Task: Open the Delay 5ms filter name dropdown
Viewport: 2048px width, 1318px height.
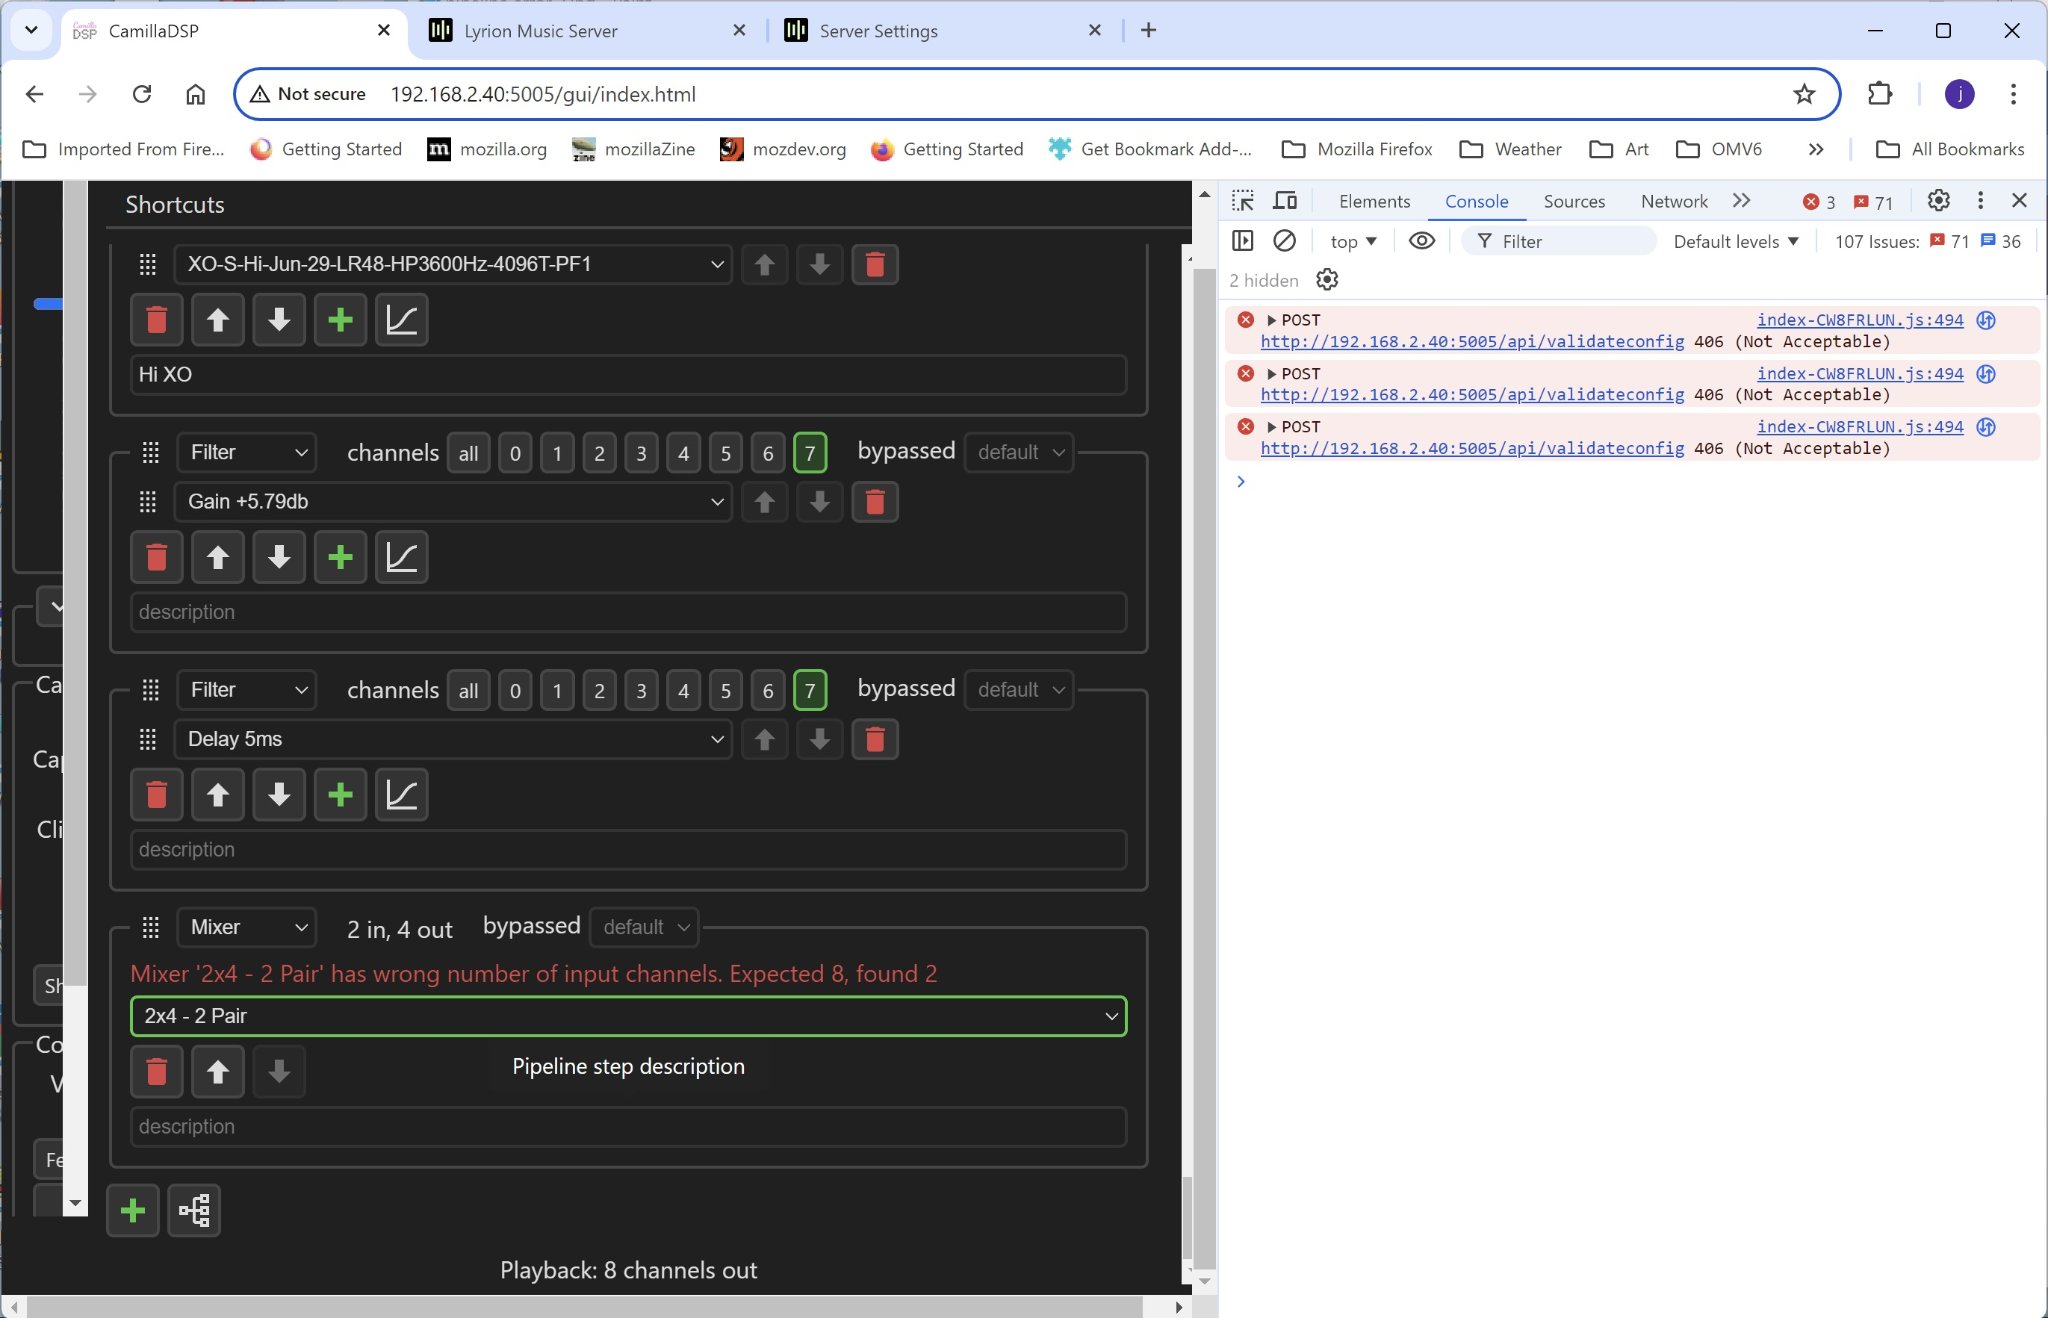Action: 452,739
